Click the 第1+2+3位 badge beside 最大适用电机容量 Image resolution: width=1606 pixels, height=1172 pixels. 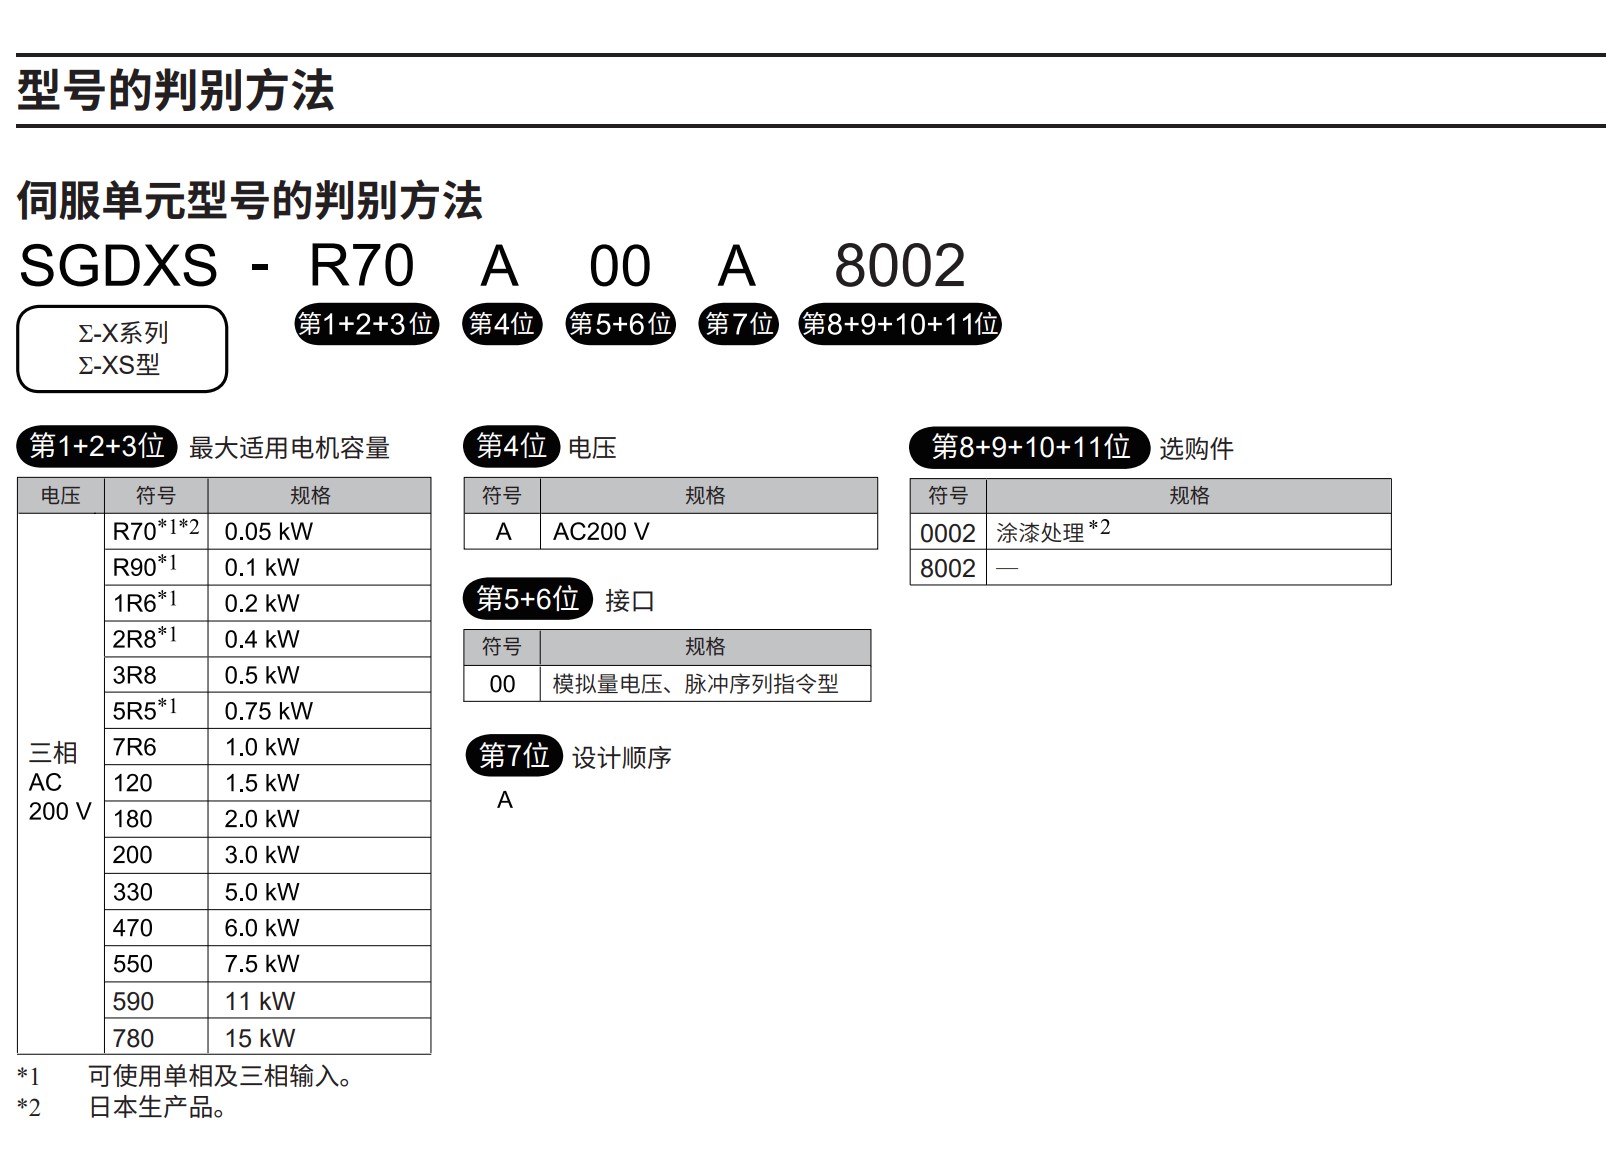click(x=97, y=446)
